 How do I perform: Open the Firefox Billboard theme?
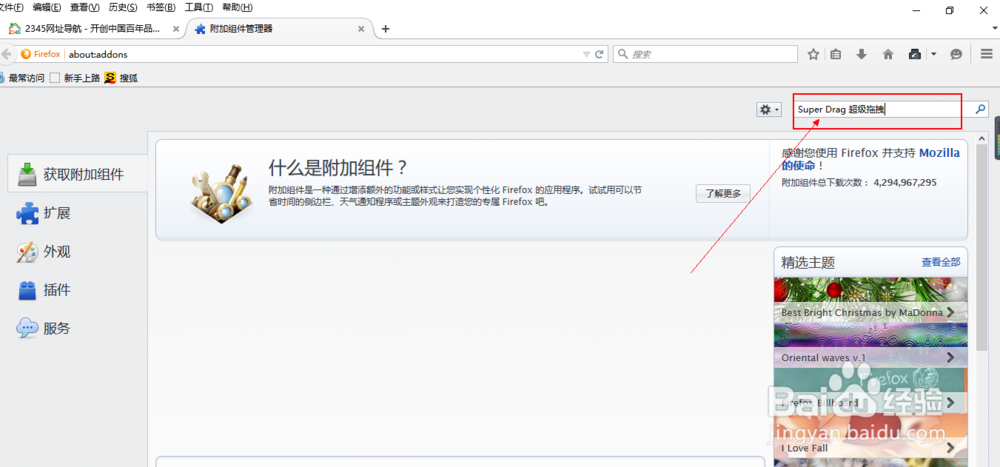pos(871,390)
